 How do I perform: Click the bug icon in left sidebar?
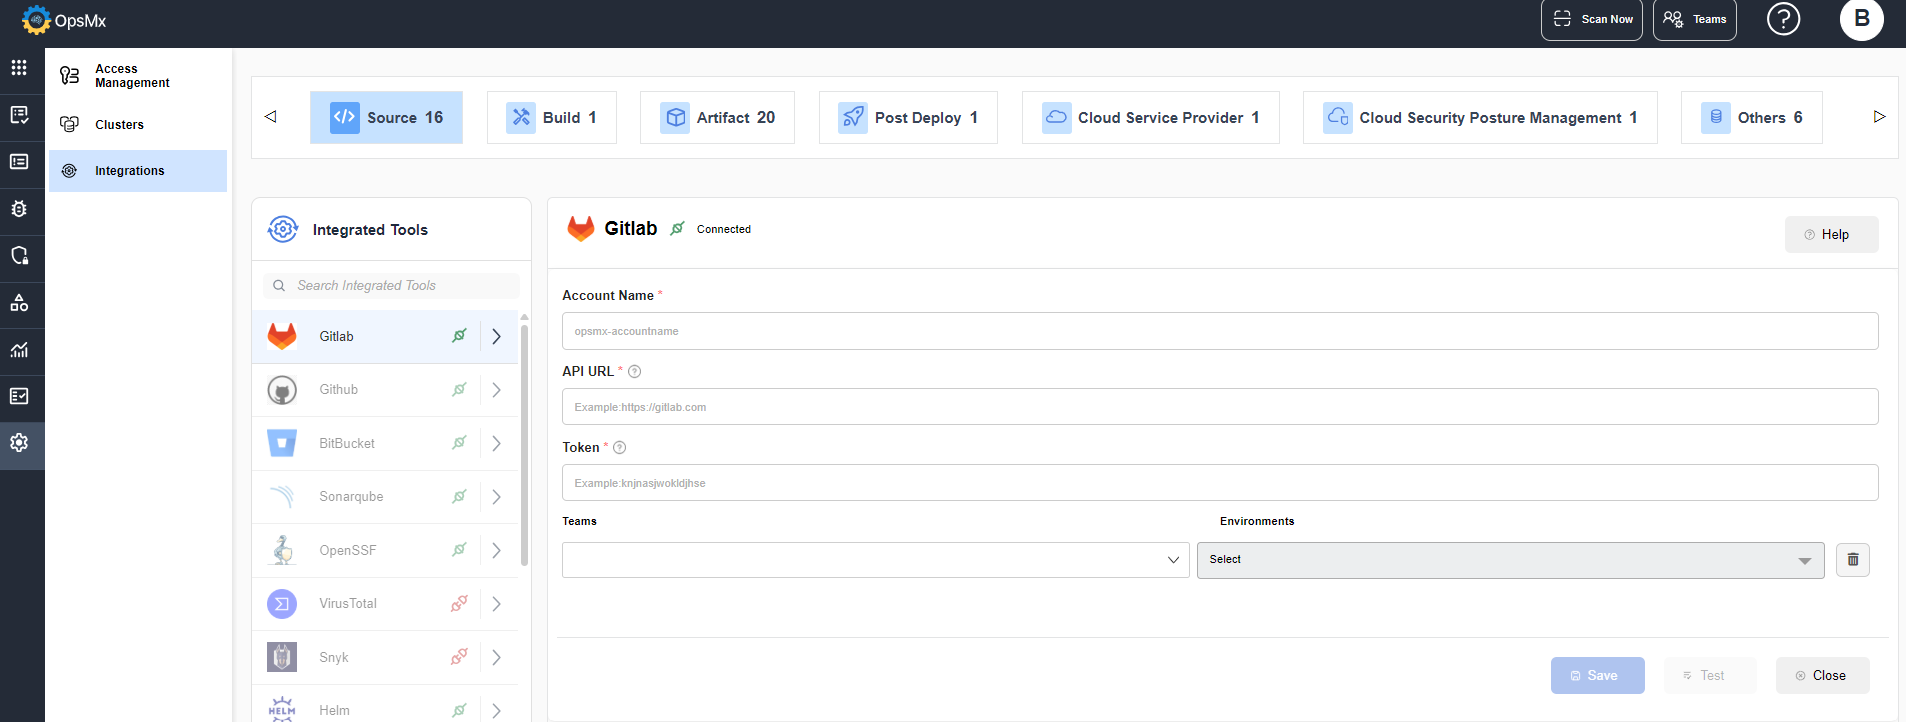point(19,209)
